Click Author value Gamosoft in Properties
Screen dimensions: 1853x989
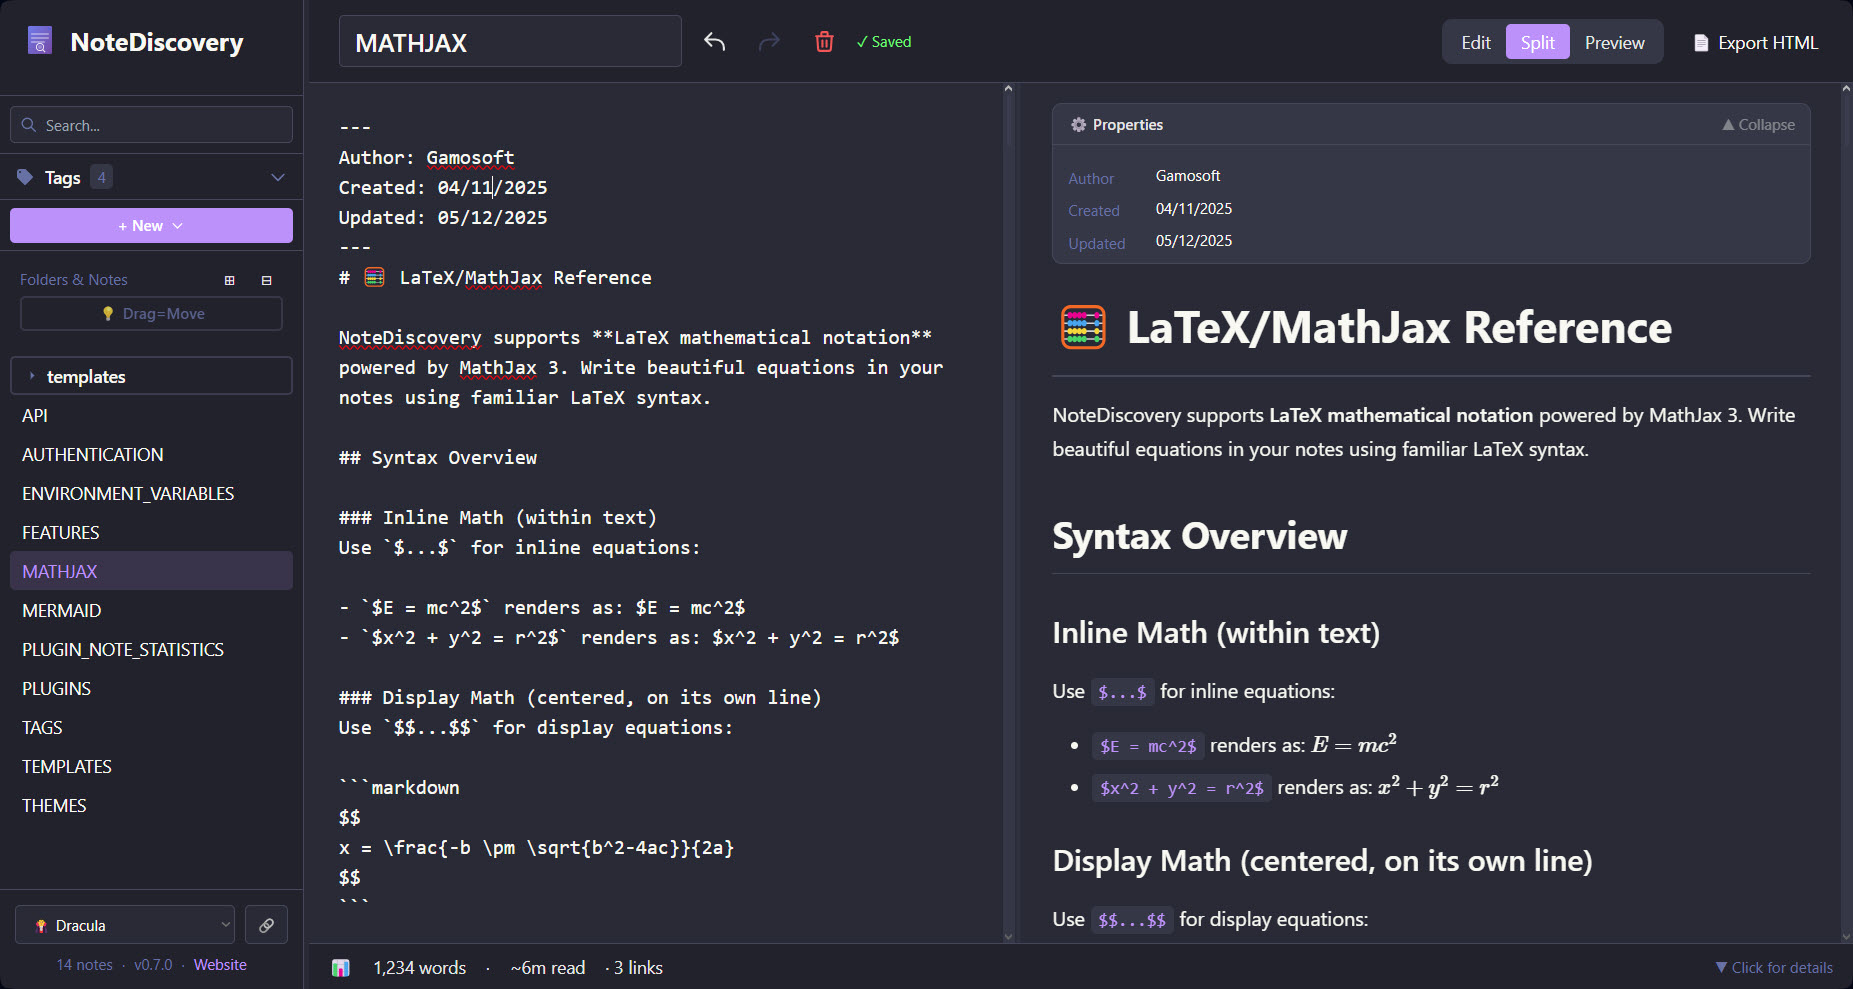click(1188, 176)
